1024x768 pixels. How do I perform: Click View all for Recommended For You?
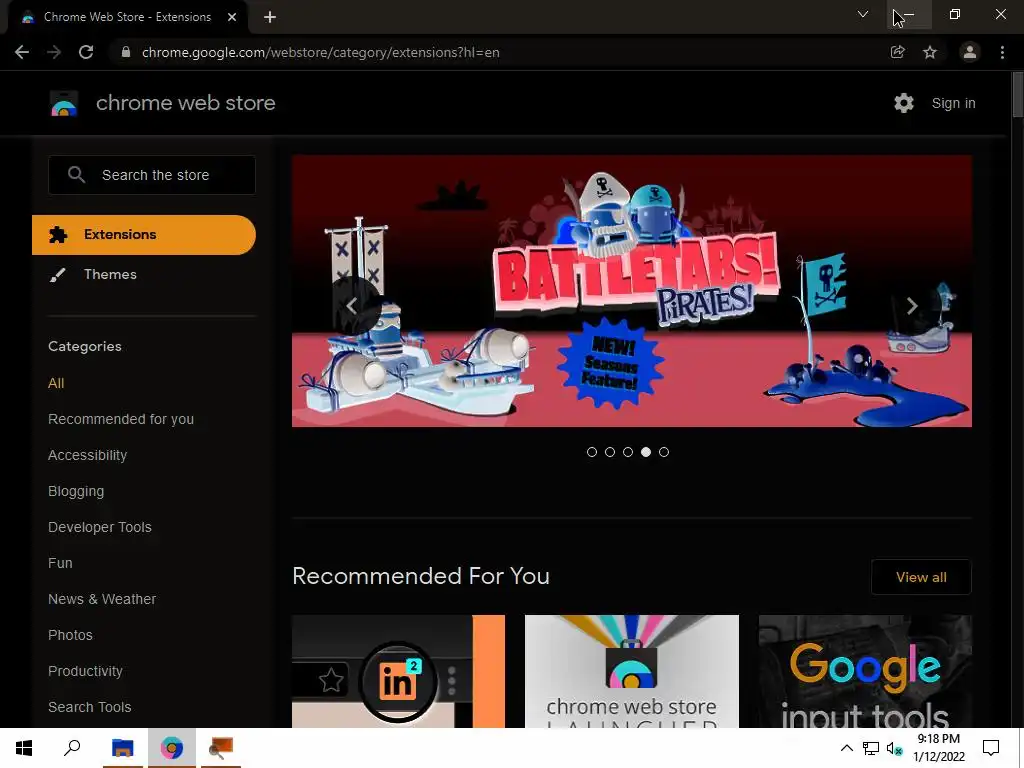tap(921, 577)
